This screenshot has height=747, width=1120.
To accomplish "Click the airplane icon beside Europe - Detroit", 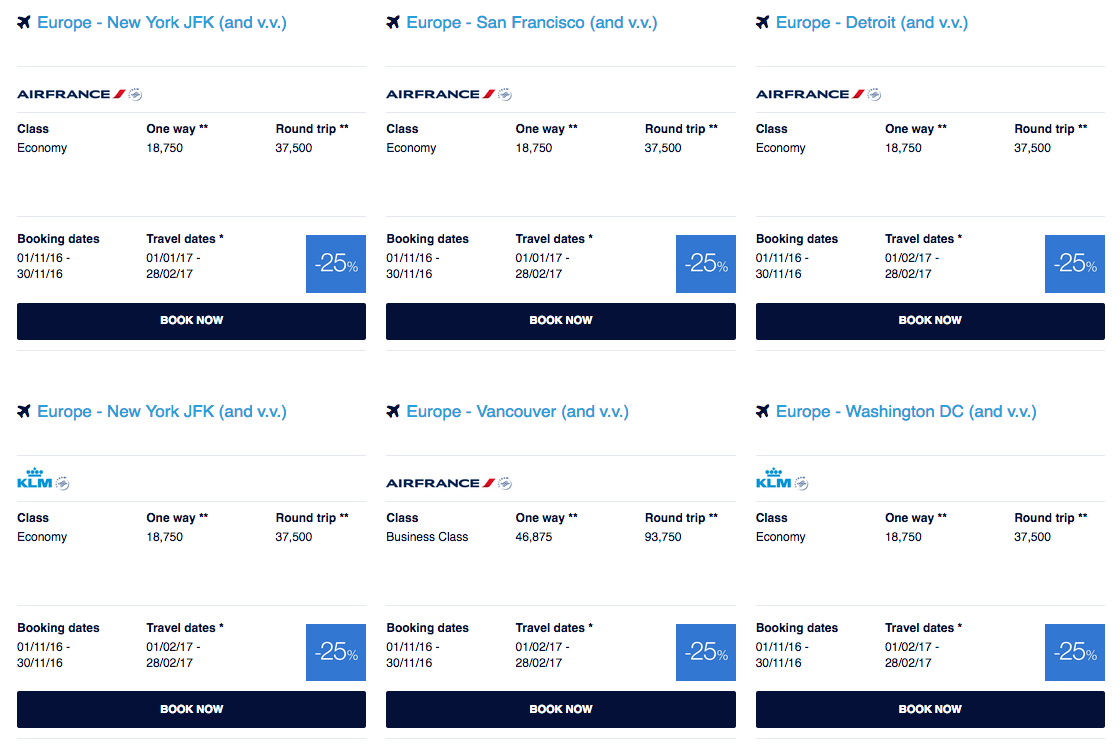I will [763, 21].
